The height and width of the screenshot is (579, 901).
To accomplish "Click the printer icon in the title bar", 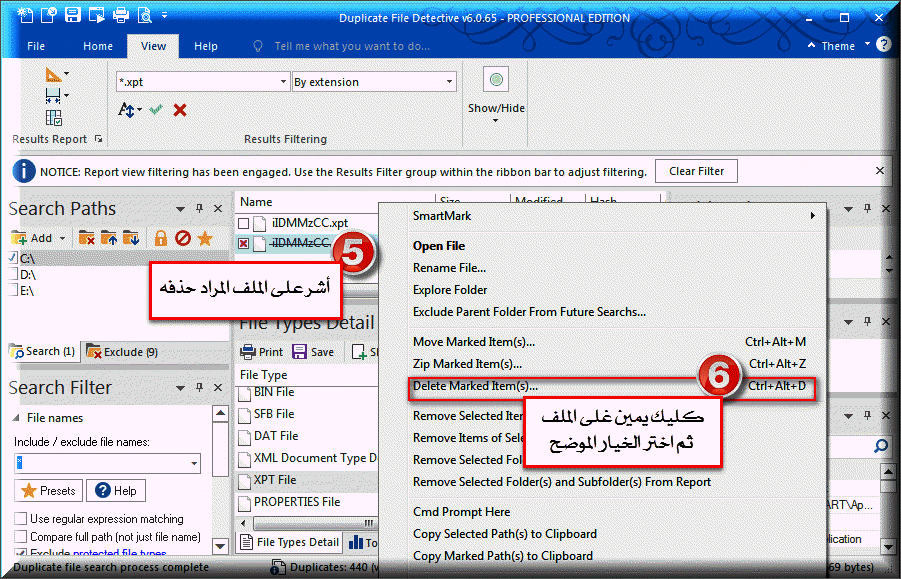I will (121, 16).
